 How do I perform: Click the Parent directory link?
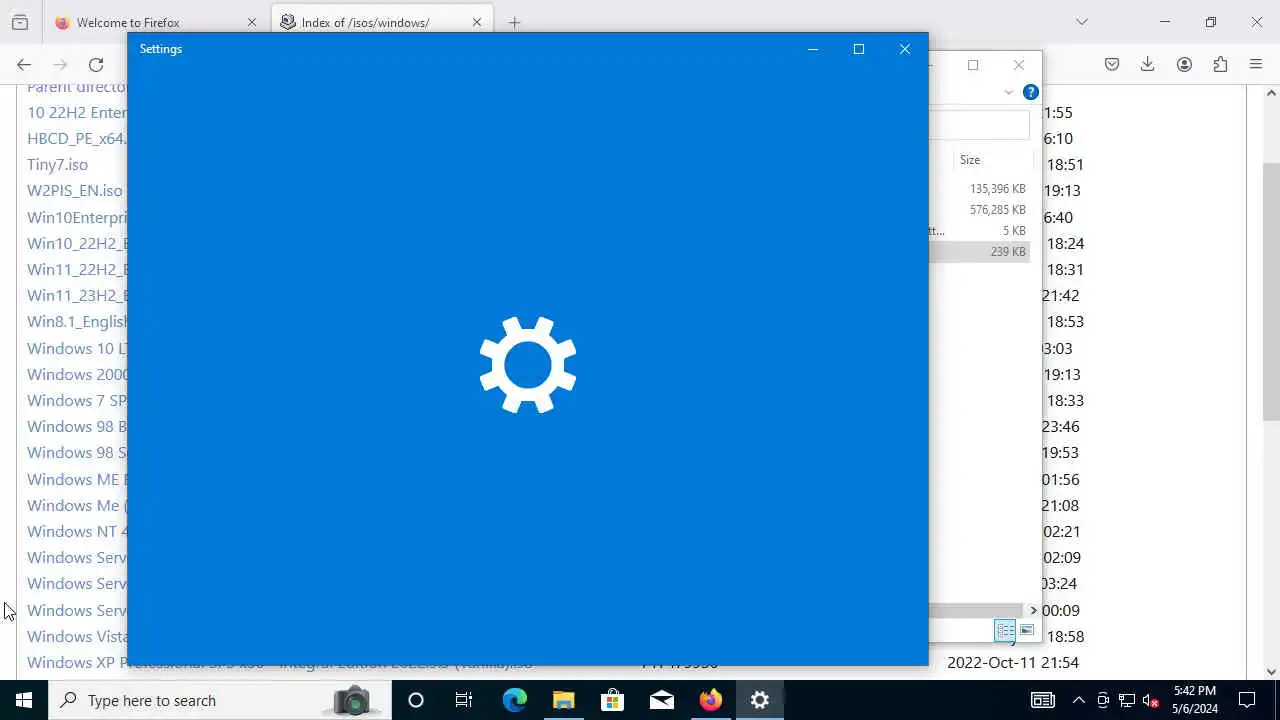[77, 88]
